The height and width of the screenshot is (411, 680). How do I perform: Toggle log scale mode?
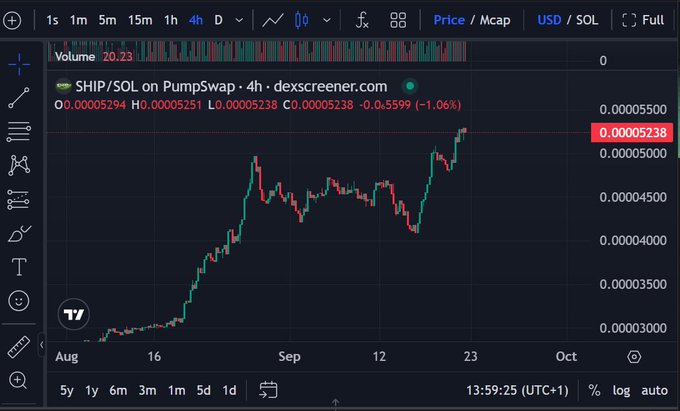click(621, 391)
